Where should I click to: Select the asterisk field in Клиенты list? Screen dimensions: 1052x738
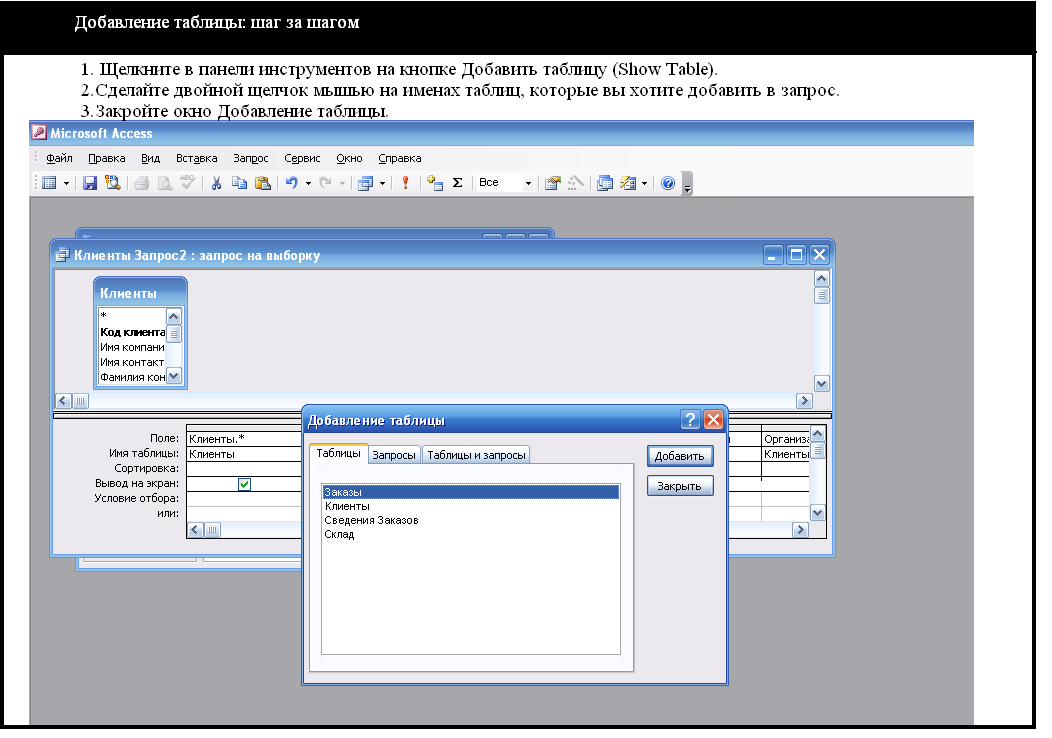tap(132, 315)
